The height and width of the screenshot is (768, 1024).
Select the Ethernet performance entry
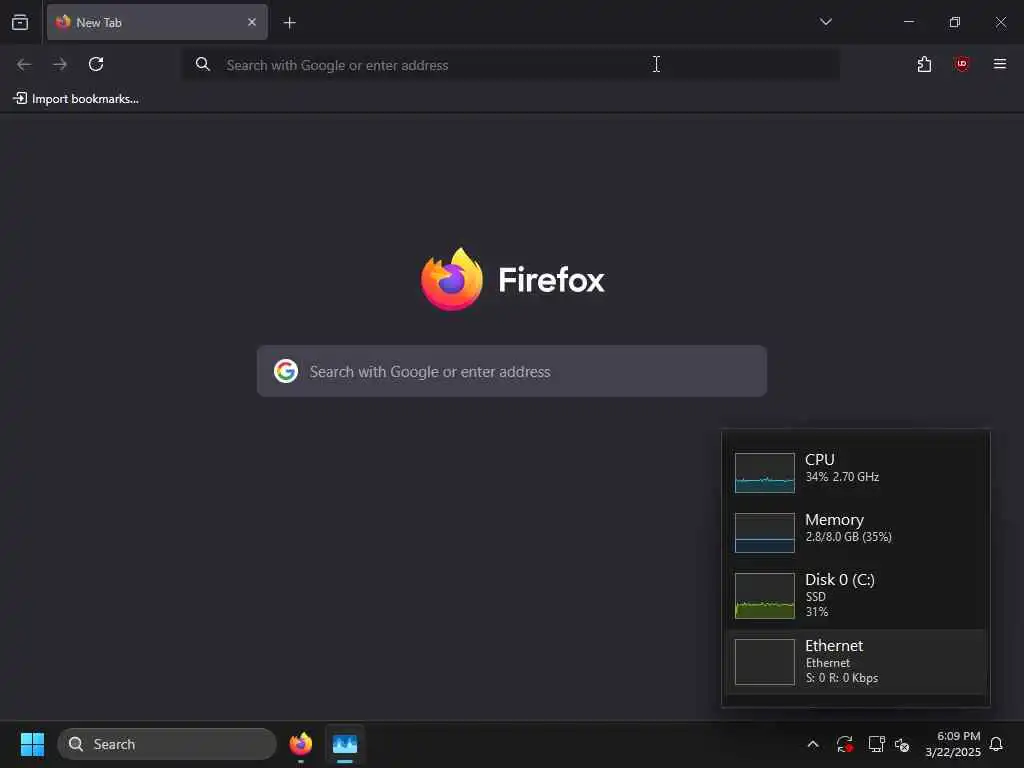(856, 662)
